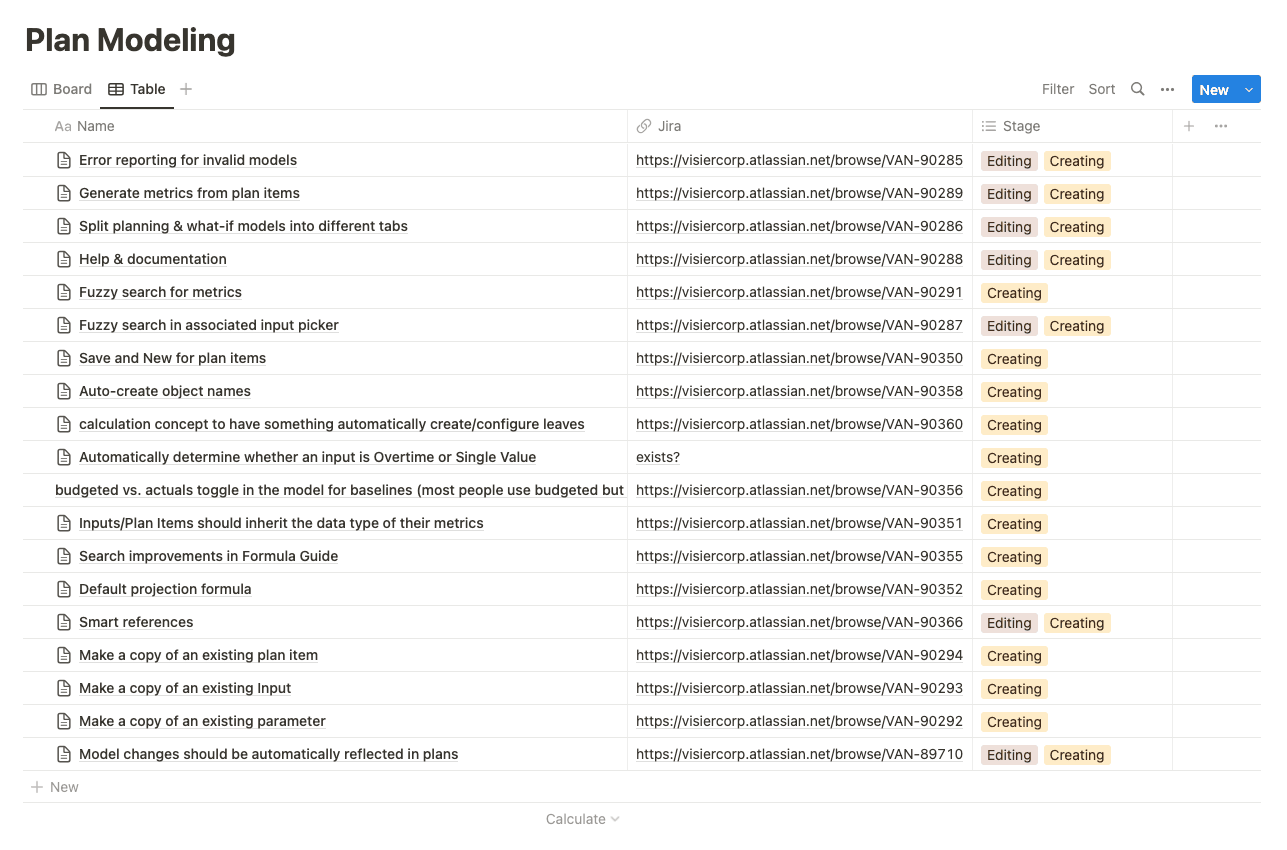Click the 'exists?' Jira cell

[658, 457]
